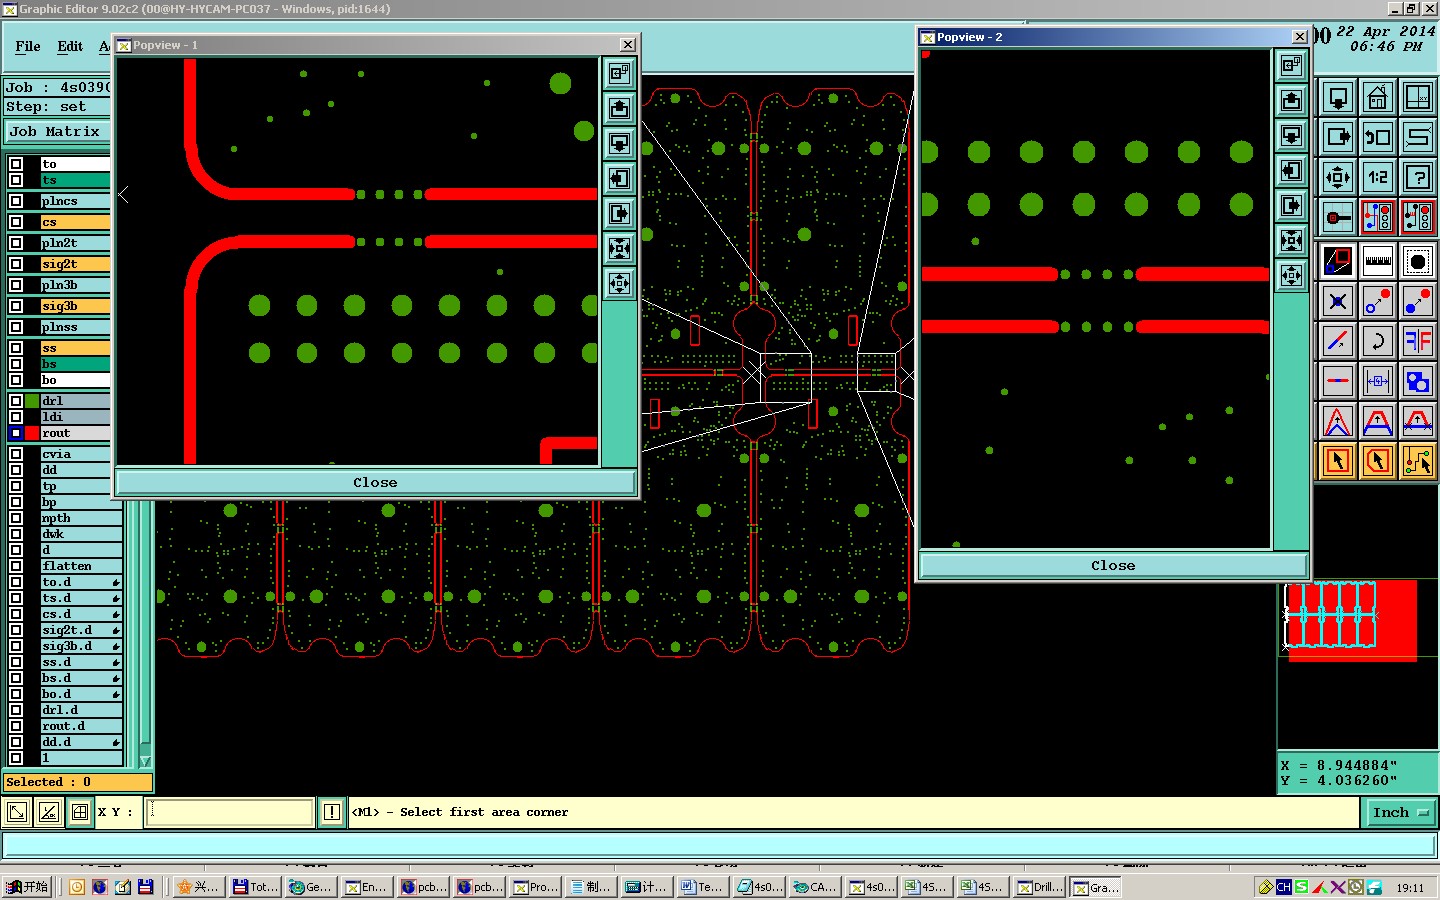Open the Inch units dropdown
Screen dimensions: 1440x900
[x=1400, y=812]
